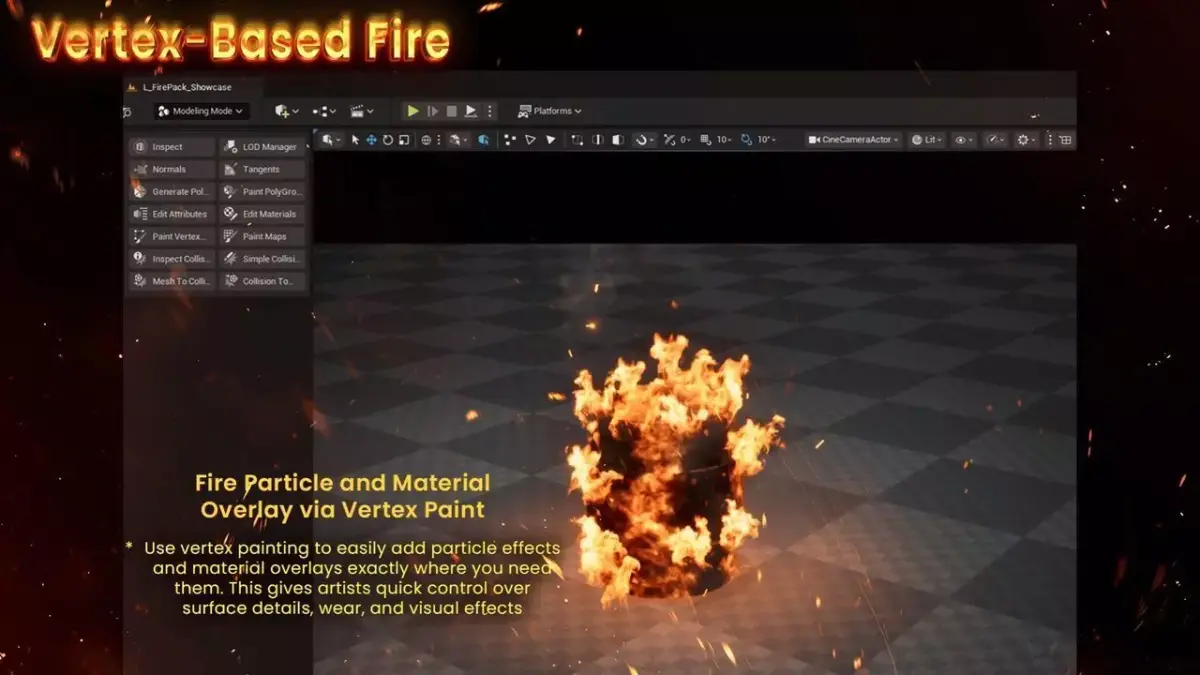This screenshot has width=1200, height=675.
Task: Open the scale snap value 0 dropdown
Action: point(685,140)
